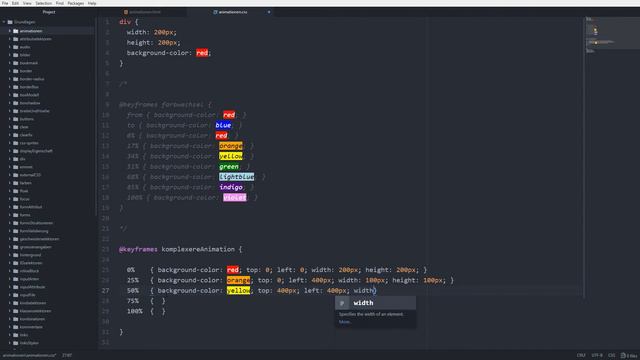The height and width of the screenshot is (360, 640).
Task: Click the yellow color marker on line 27
Action: click(x=238, y=290)
